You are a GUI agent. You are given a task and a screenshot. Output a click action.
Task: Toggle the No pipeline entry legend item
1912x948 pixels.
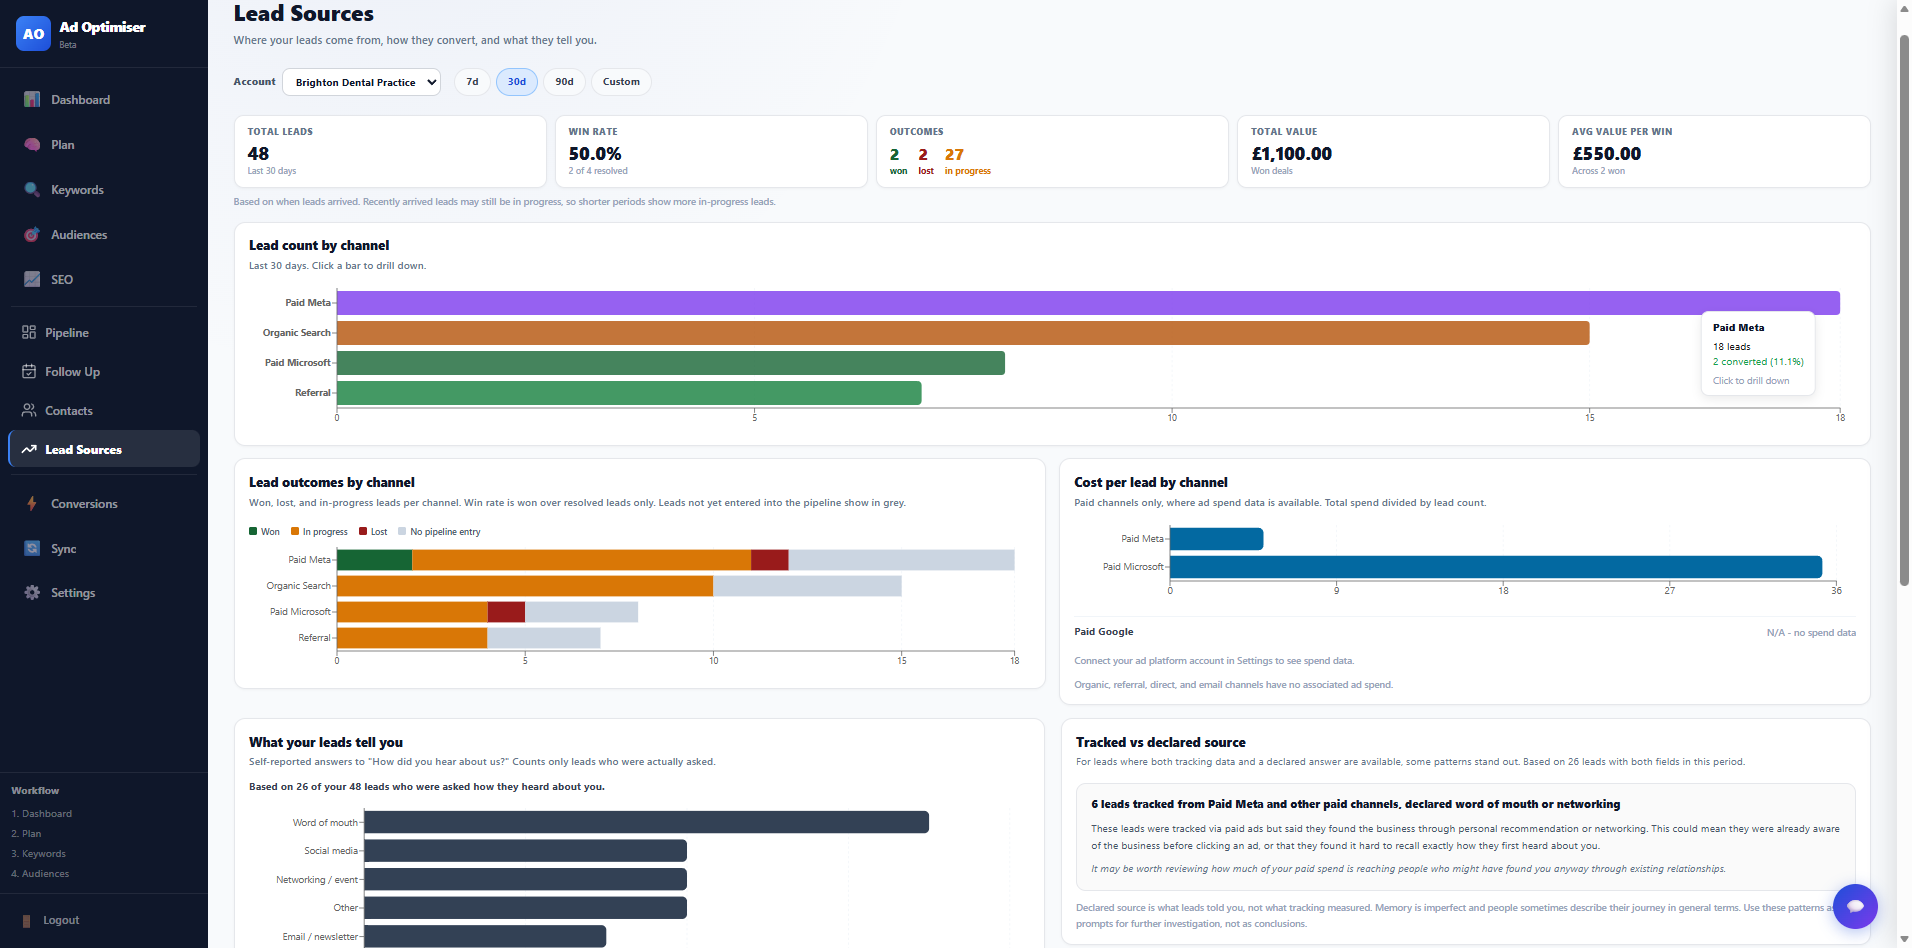[x=439, y=532]
